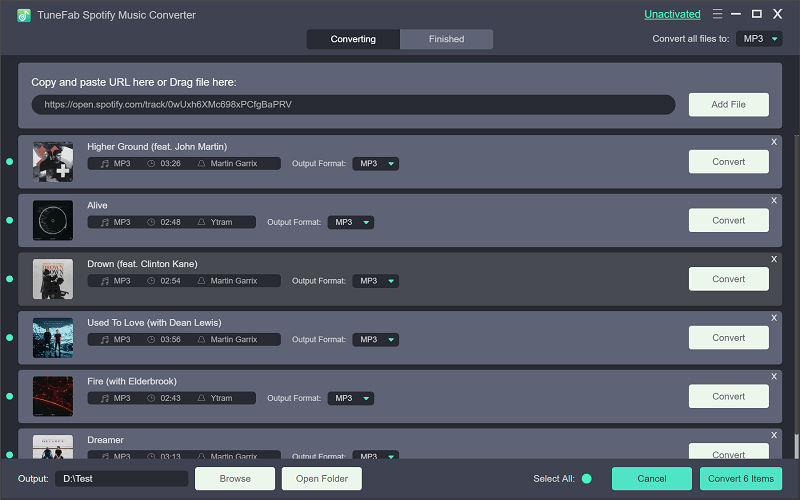Click the Convert 6 Items button

click(741, 479)
